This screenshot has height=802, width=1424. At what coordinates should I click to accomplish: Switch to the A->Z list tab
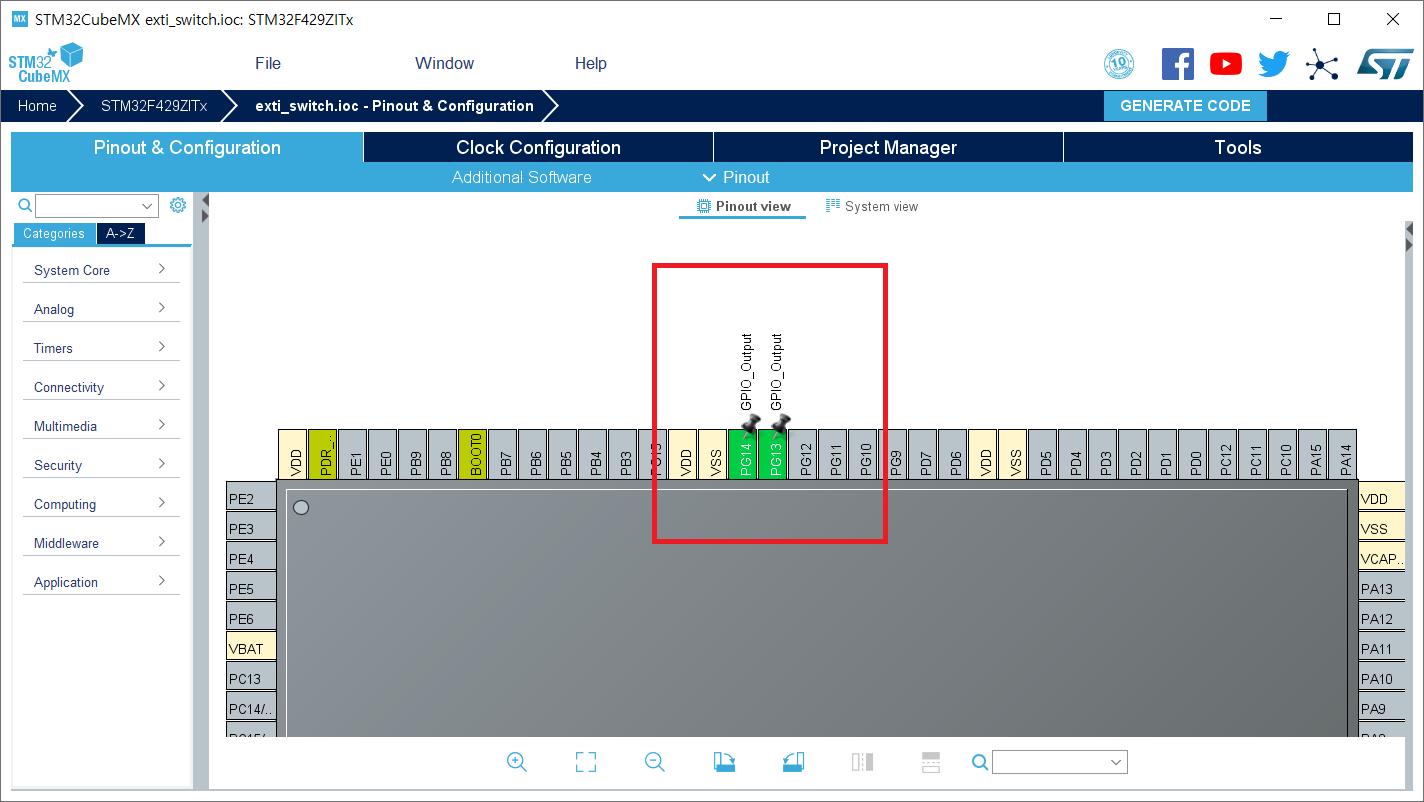(121, 233)
